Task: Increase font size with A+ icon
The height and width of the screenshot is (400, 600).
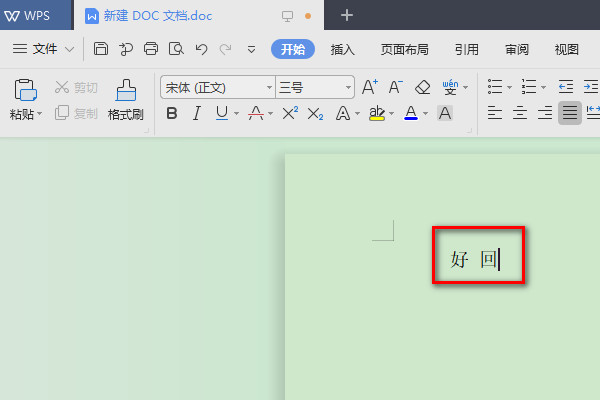Action: point(370,87)
